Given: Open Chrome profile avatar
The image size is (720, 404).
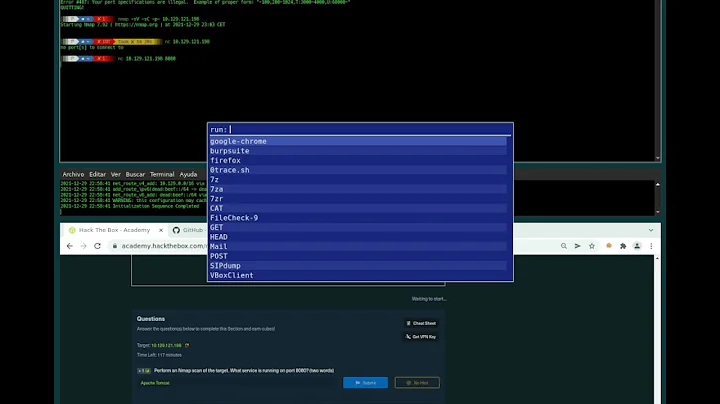Looking at the screenshot, I should click(637, 246).
